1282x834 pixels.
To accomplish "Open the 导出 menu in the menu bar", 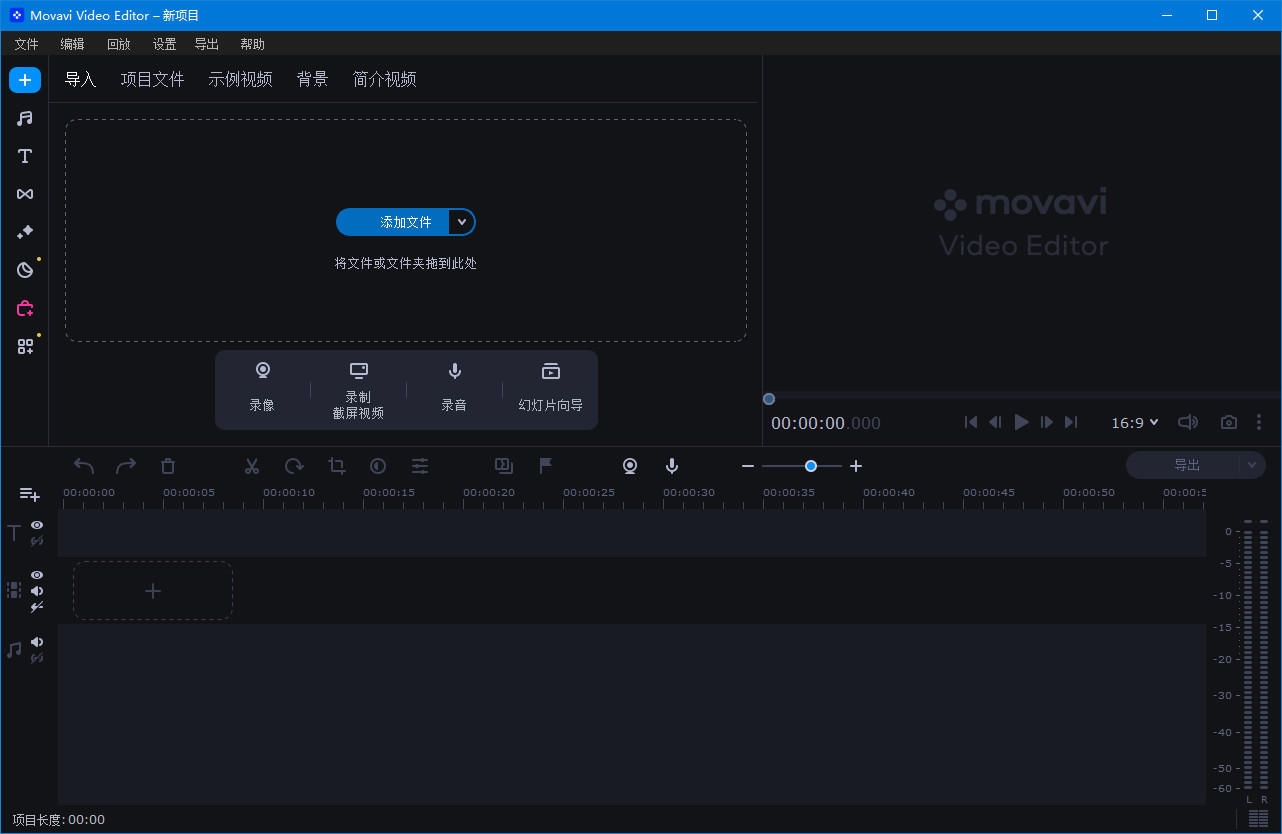I will coord(207,44).
